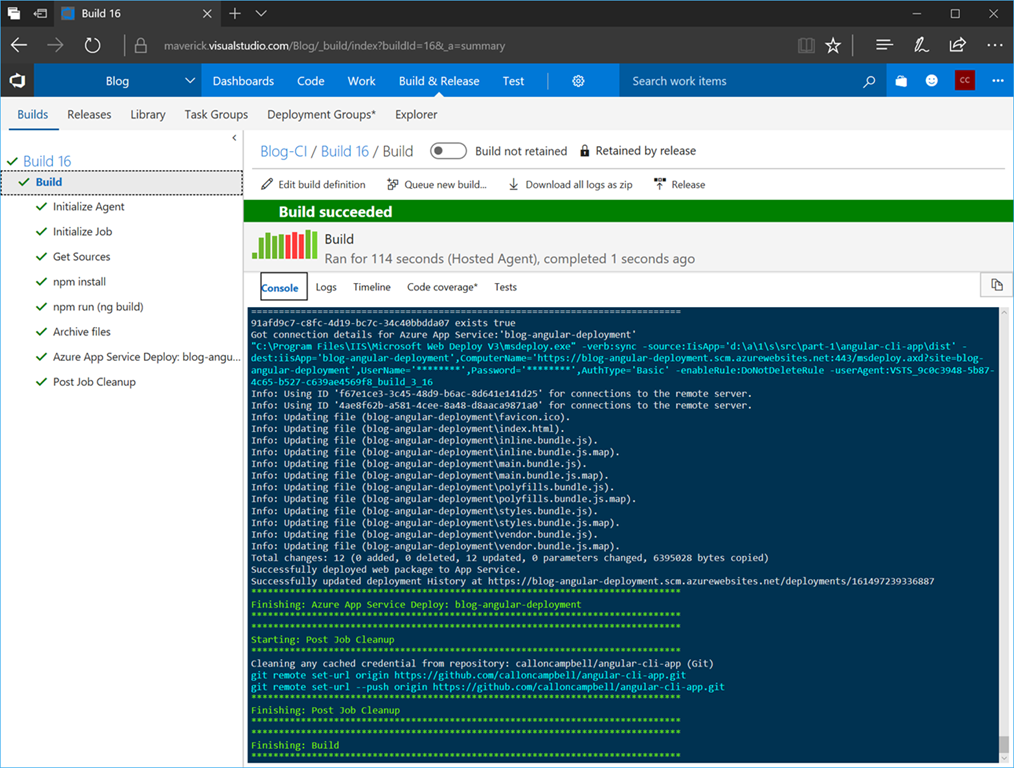
Task: Open browser Reading view icon
Action: [806, 45]
